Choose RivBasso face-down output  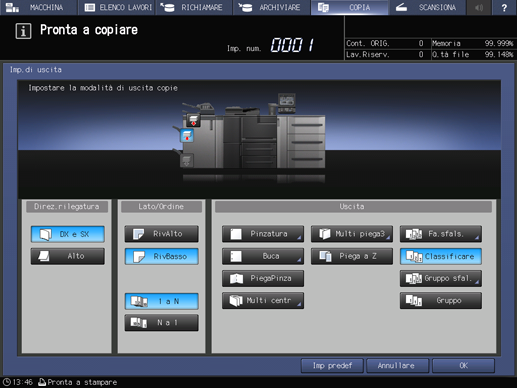[162, 256]
